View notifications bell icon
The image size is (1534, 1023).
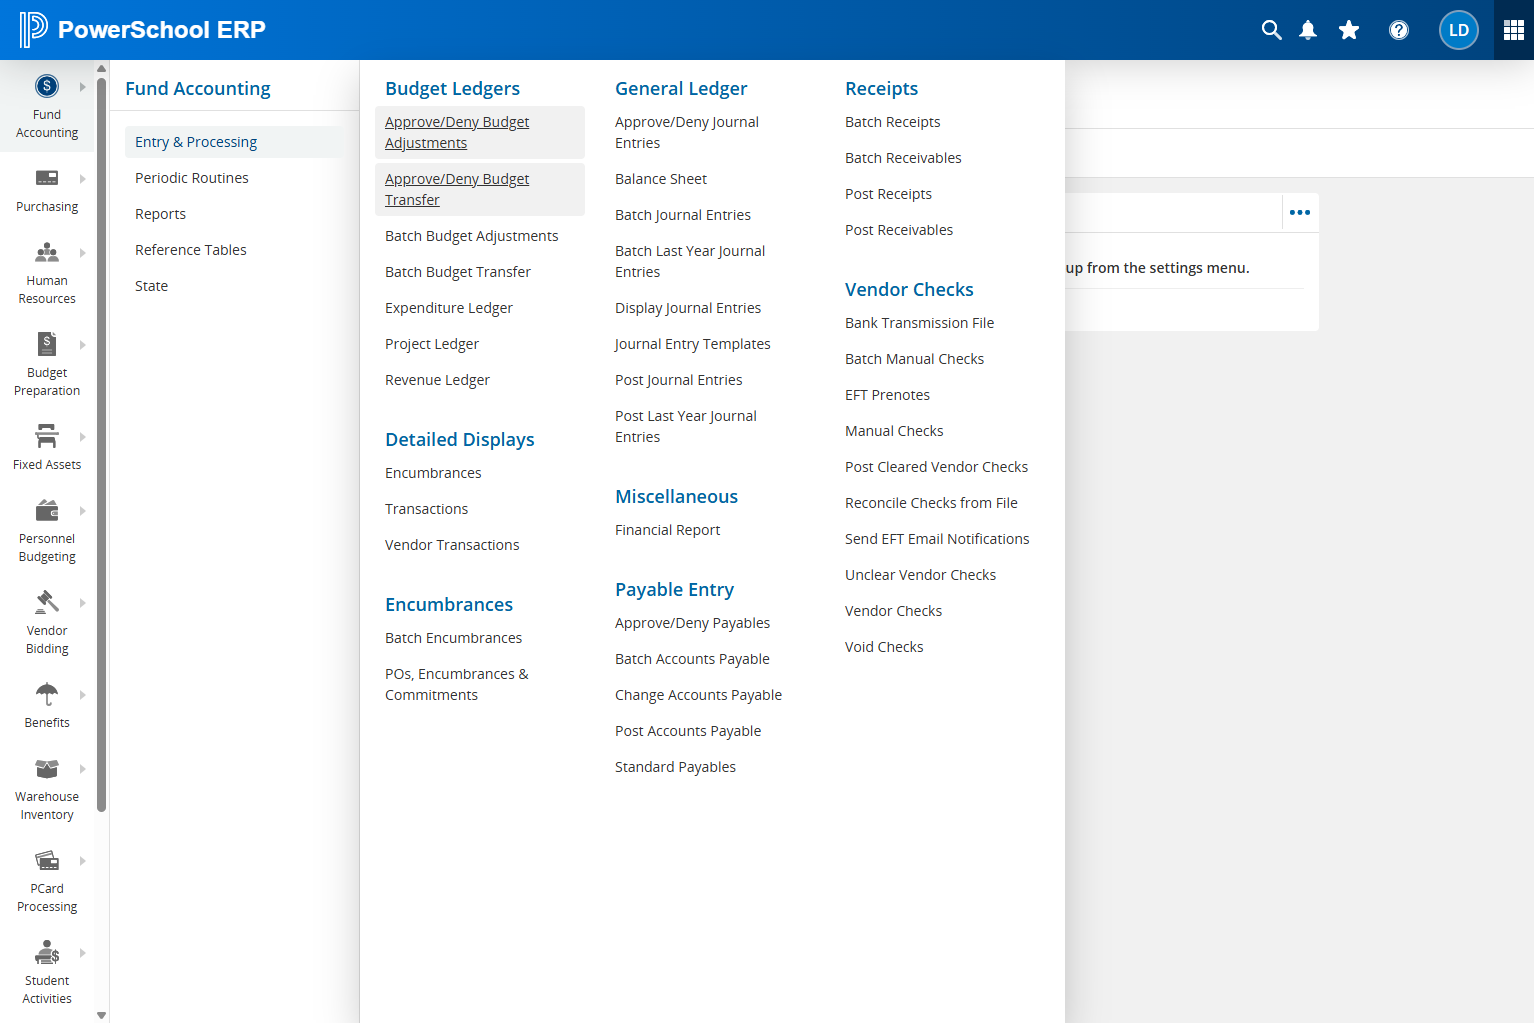[x=1308, y=30]
